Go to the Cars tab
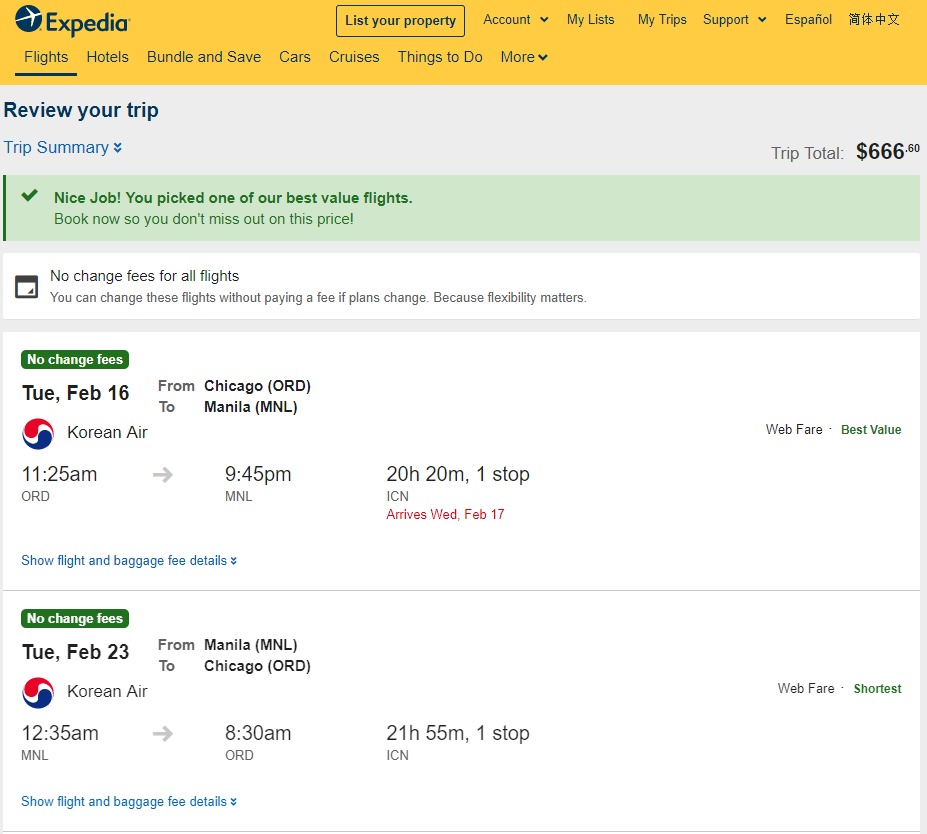The height and width of the screenshot is (834, 927). tap(295, 57)
